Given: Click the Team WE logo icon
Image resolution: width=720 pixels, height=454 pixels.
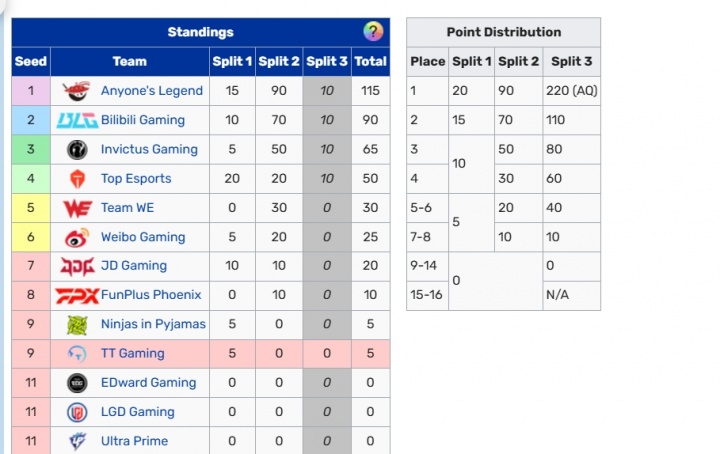Looking at the screenshot, I should (77, 208).
